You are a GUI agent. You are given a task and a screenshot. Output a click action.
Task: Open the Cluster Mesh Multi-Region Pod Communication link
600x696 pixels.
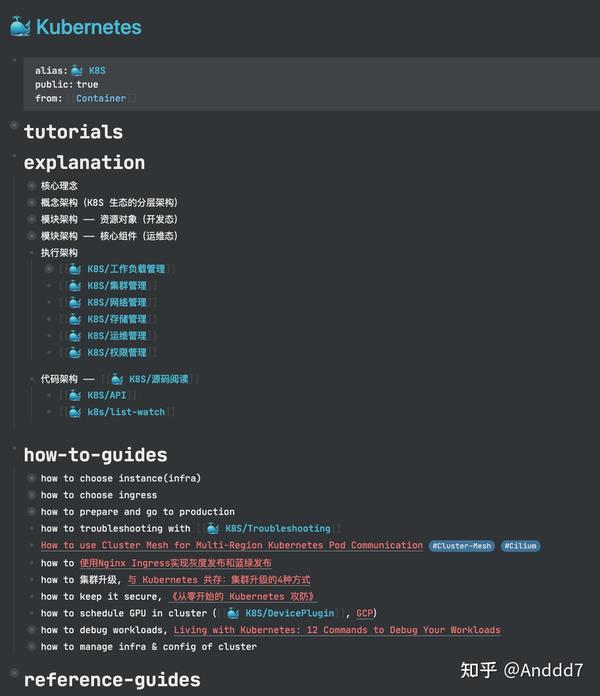pos(232,545)
